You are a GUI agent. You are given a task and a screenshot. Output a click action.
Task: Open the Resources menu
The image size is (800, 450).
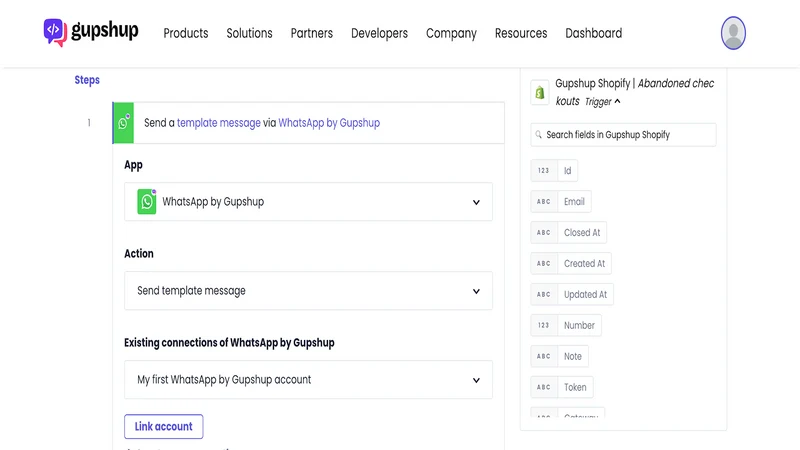pyautogui.click(x=521, y=33)
